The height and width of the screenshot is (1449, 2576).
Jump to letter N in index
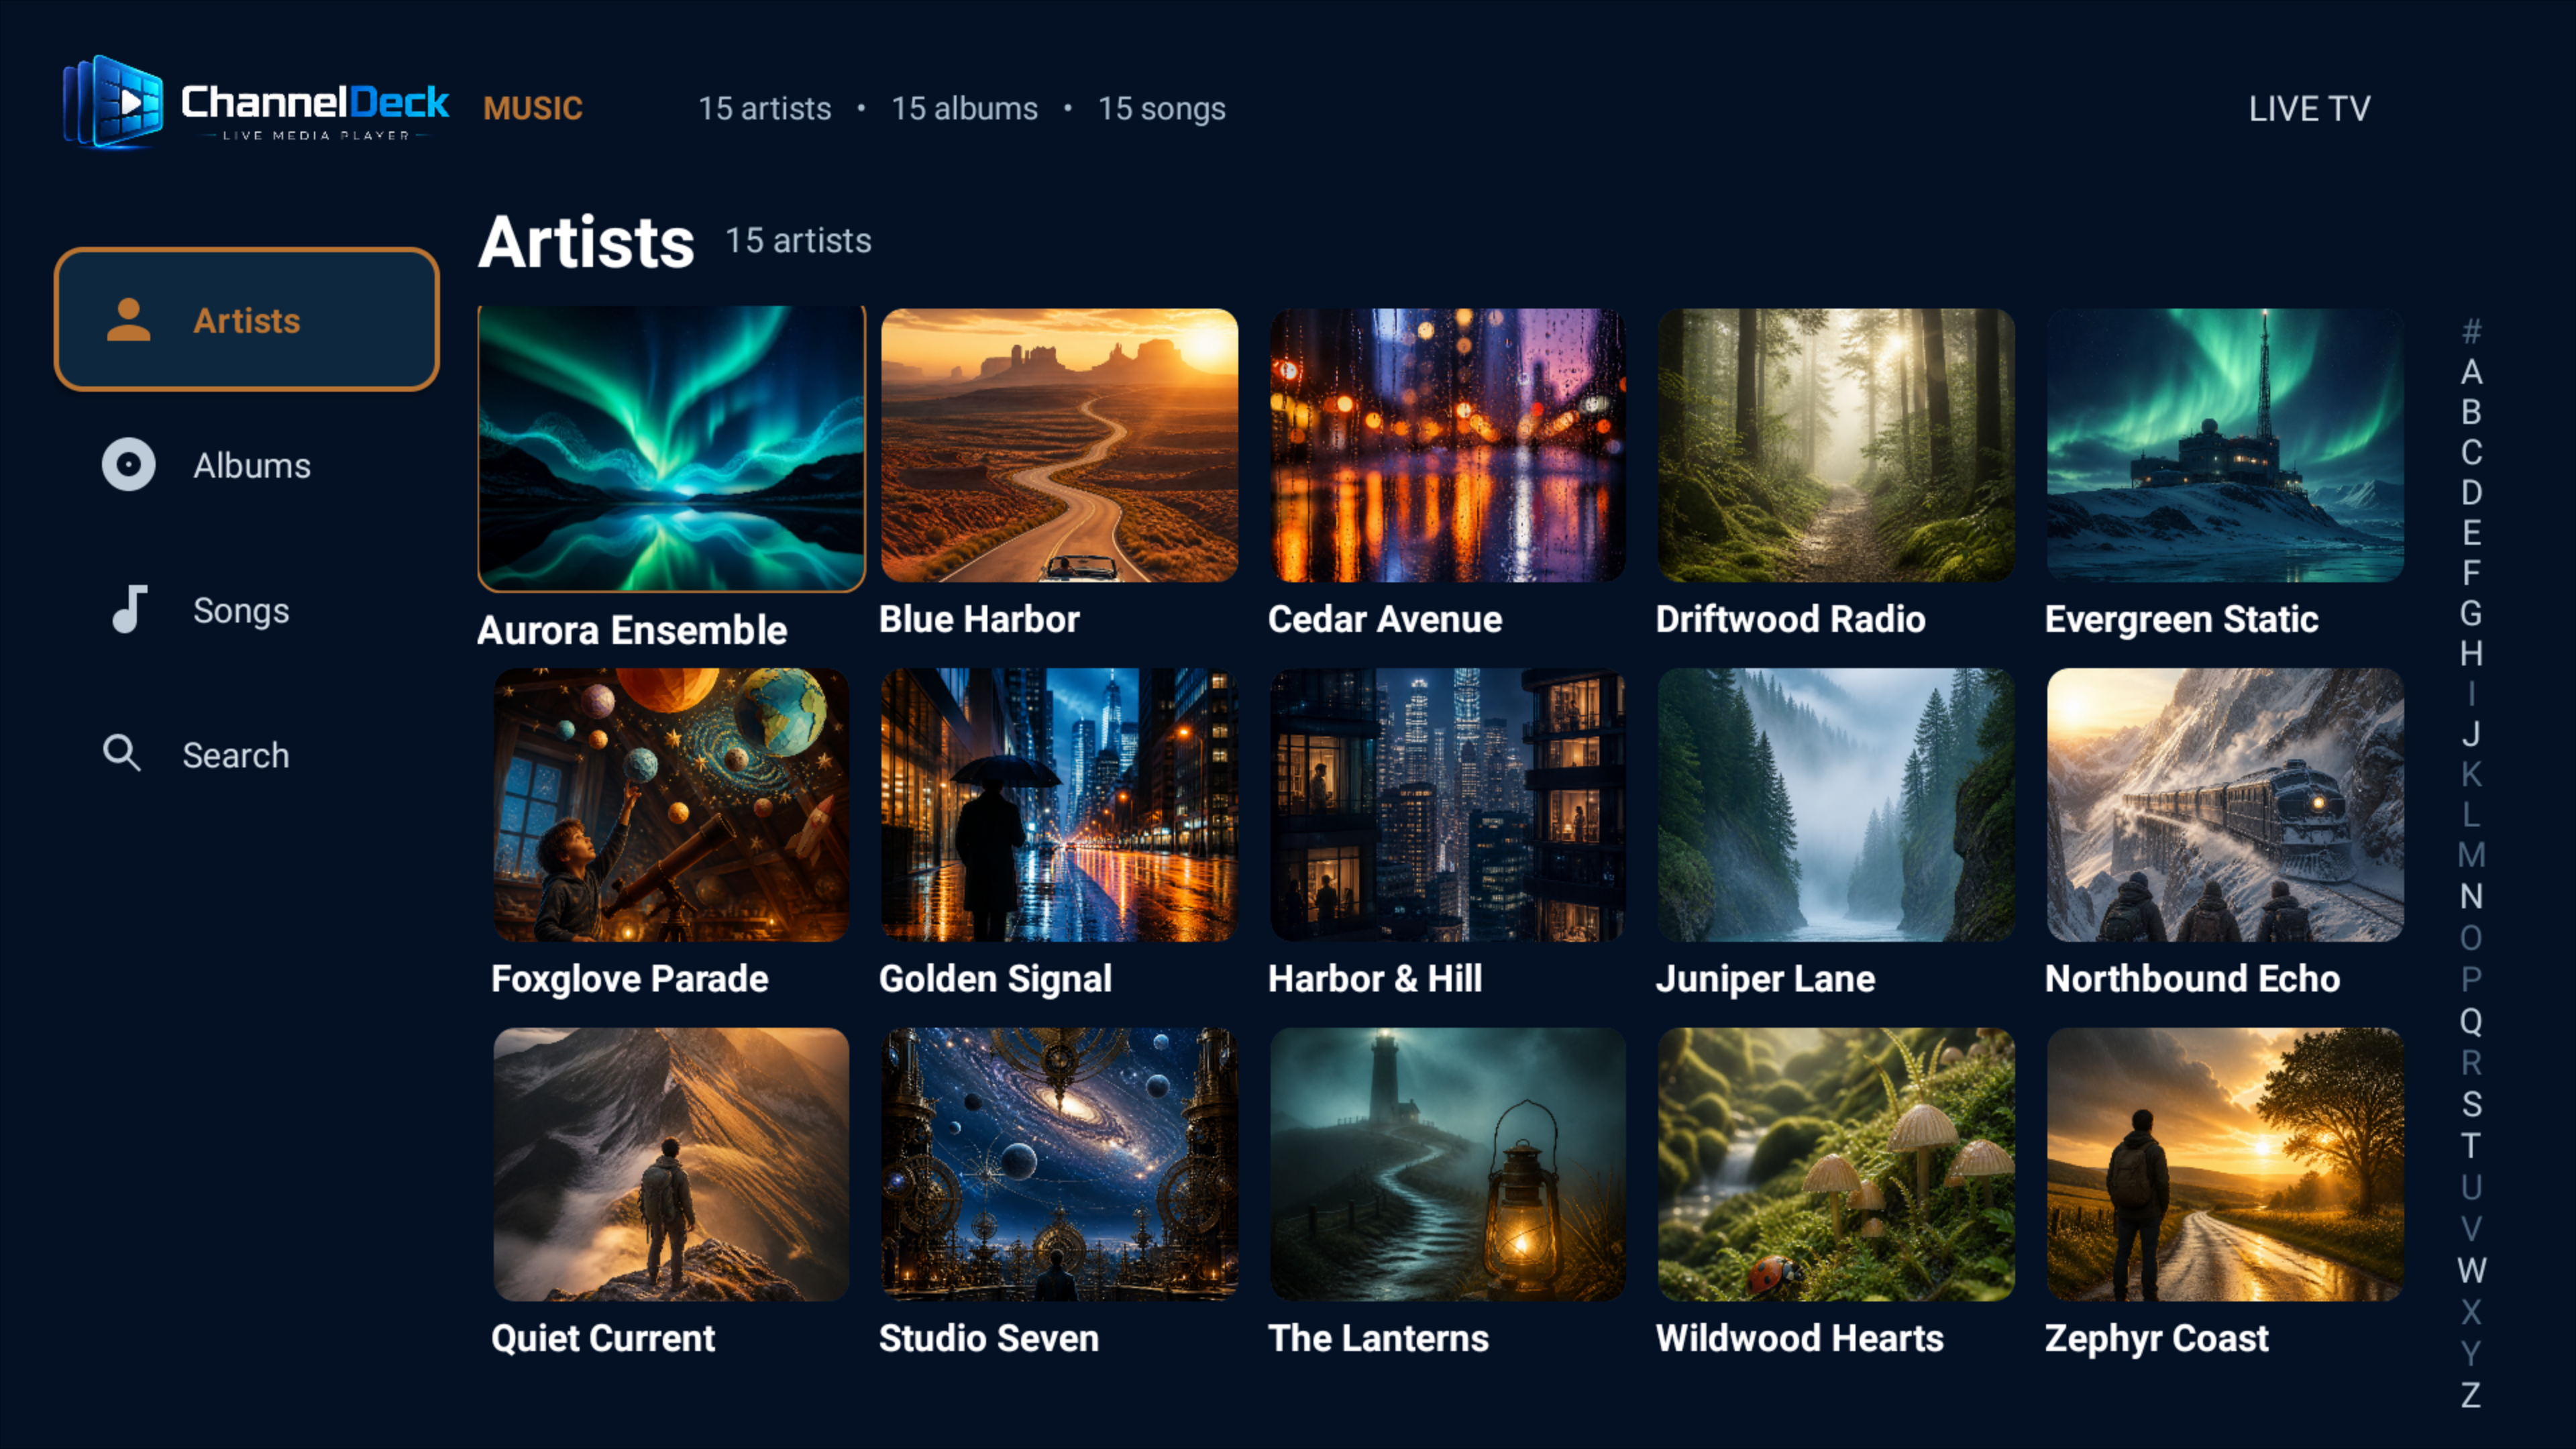[x=2471, y=896]
